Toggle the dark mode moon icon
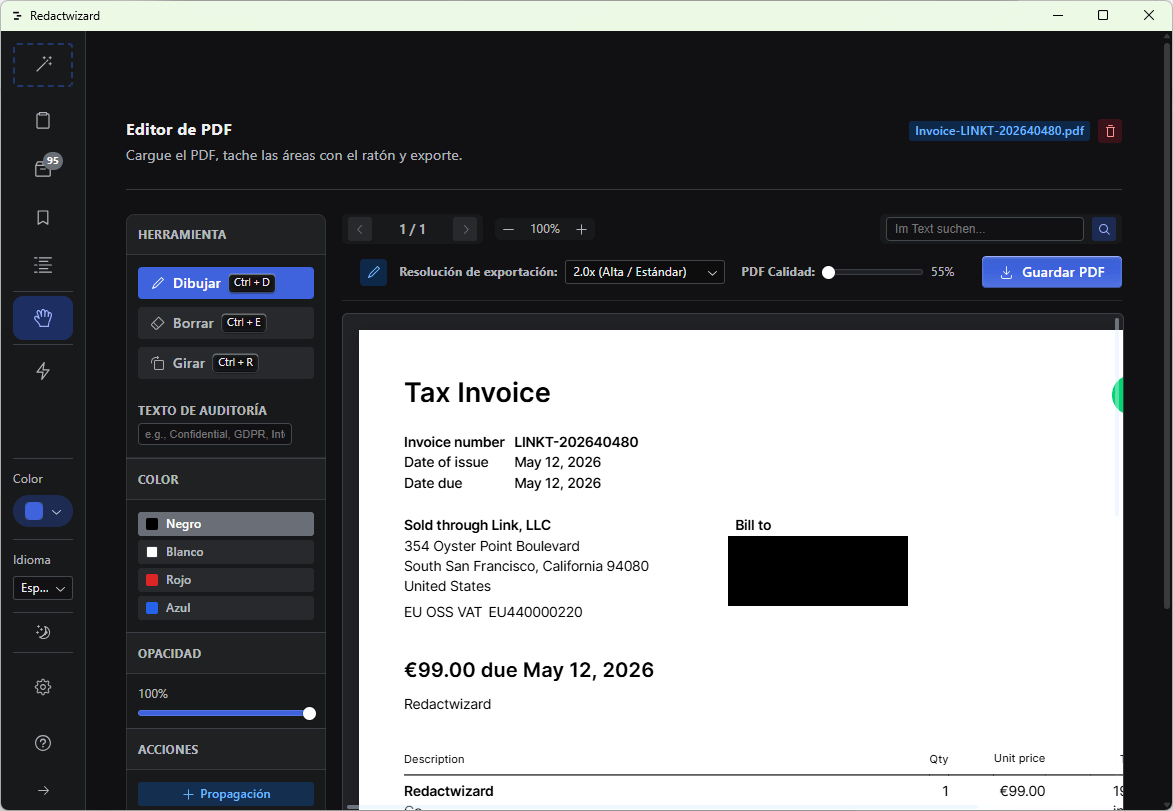1173x811 pixels. [43, 632]
